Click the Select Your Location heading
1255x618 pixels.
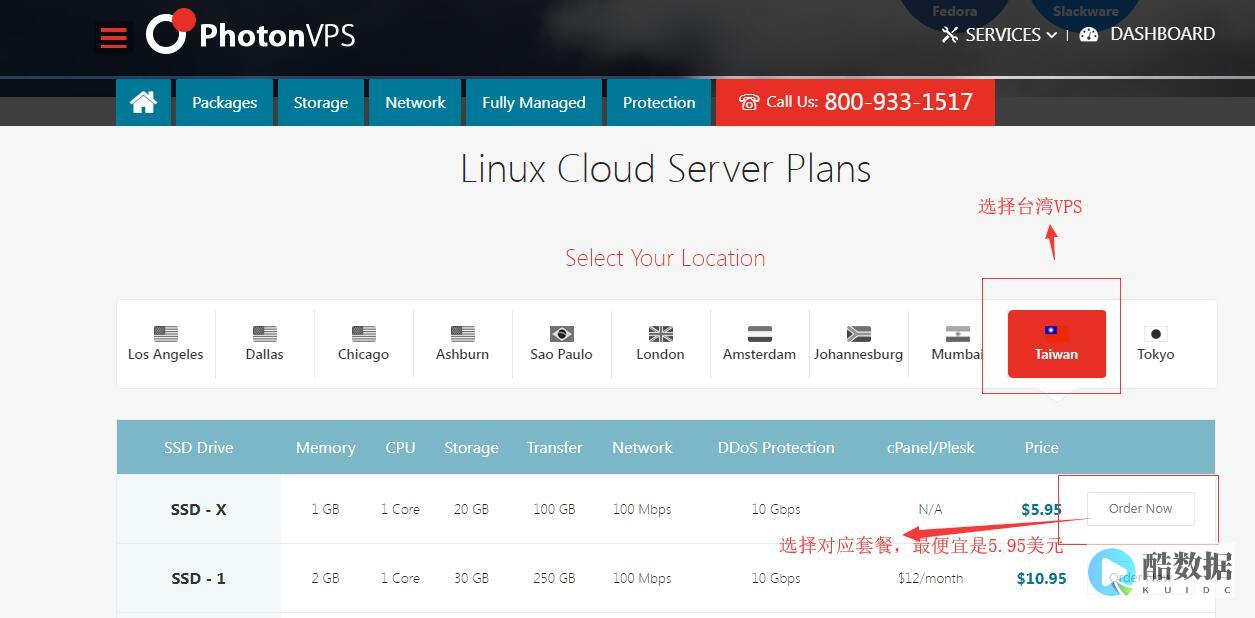click(665, 258)
